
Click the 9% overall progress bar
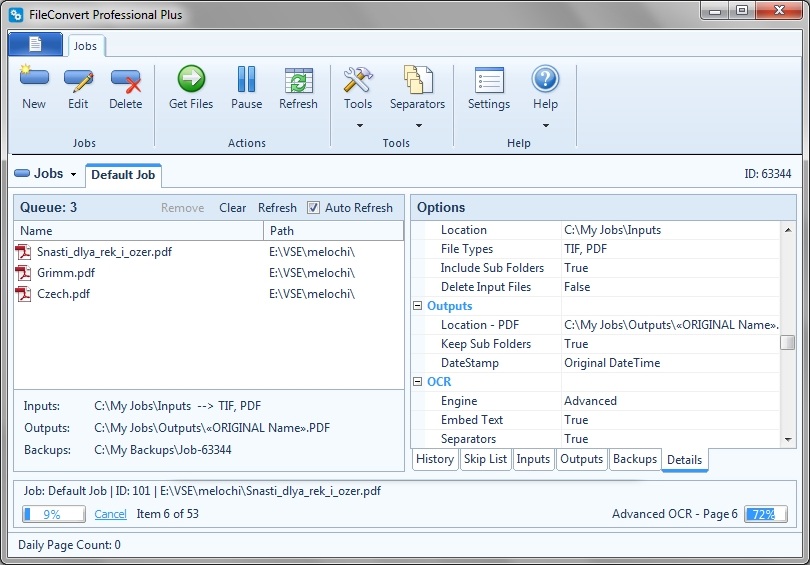click(x=54, y=514)
